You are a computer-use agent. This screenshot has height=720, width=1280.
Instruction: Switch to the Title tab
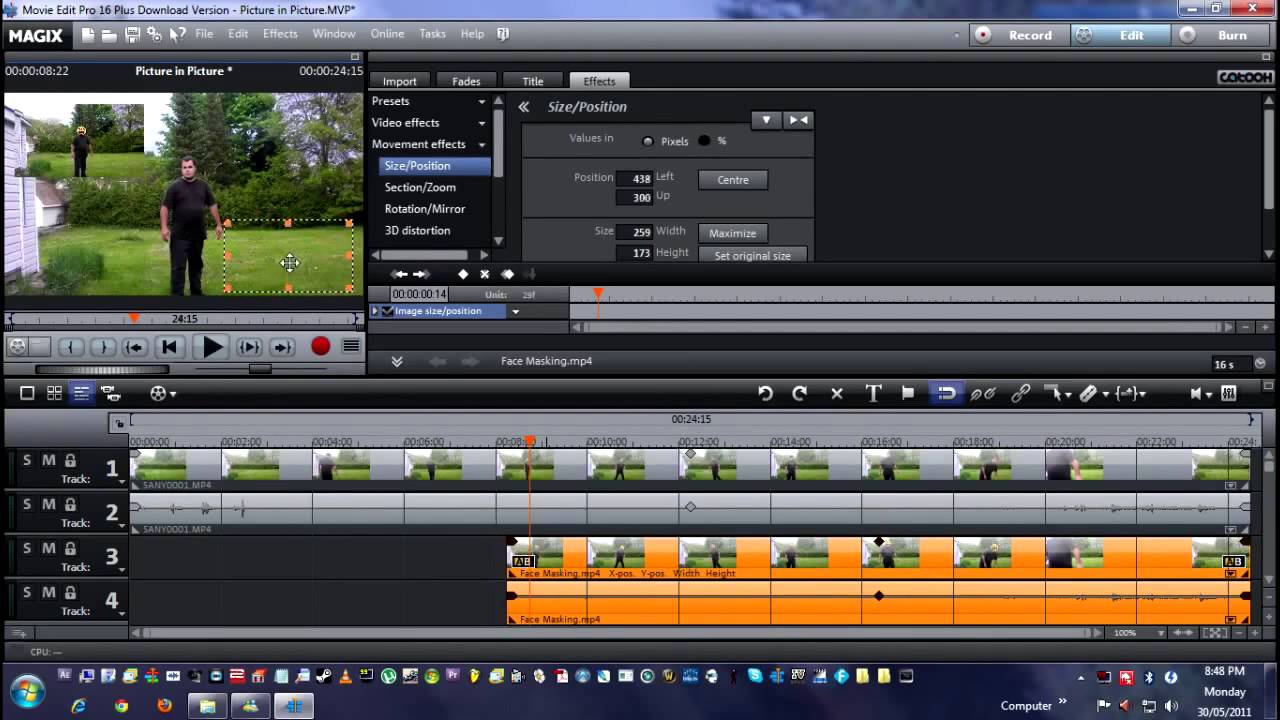pyautogui.click(x=532, y=81)
